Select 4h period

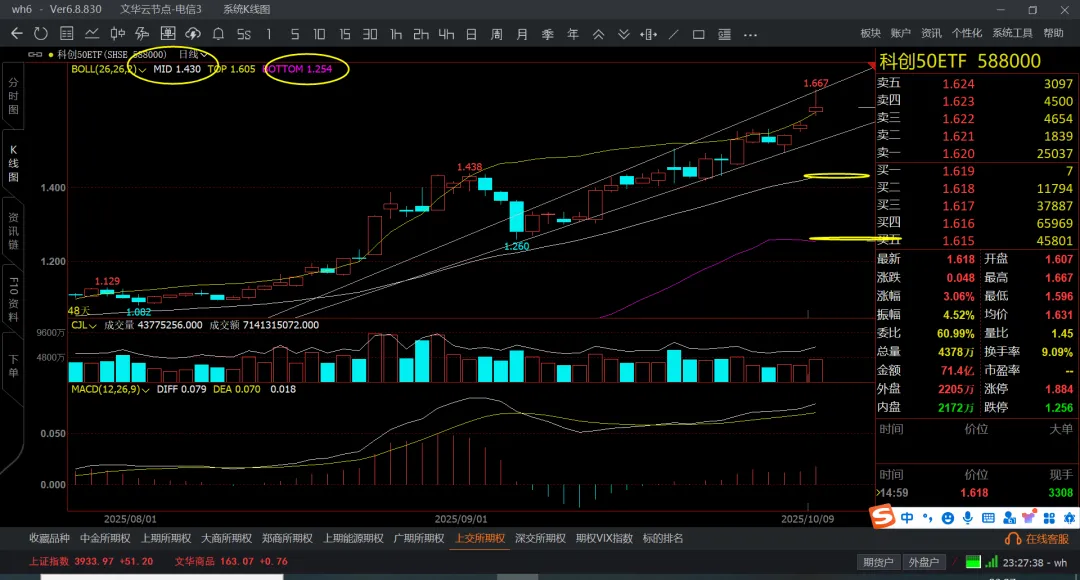(446, 34)
